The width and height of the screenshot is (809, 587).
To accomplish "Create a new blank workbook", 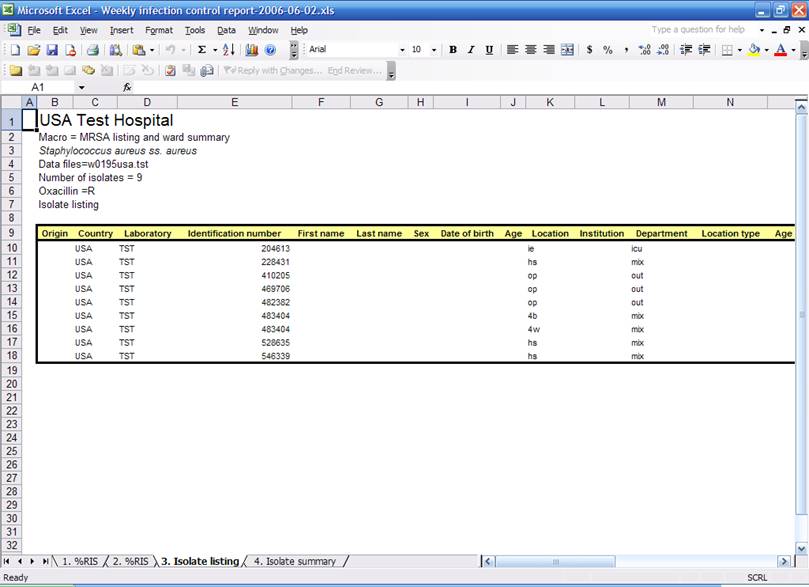I will (15, 50).
